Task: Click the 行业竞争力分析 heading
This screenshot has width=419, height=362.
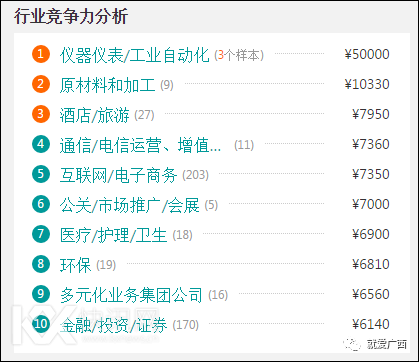Action: (71, 17)
